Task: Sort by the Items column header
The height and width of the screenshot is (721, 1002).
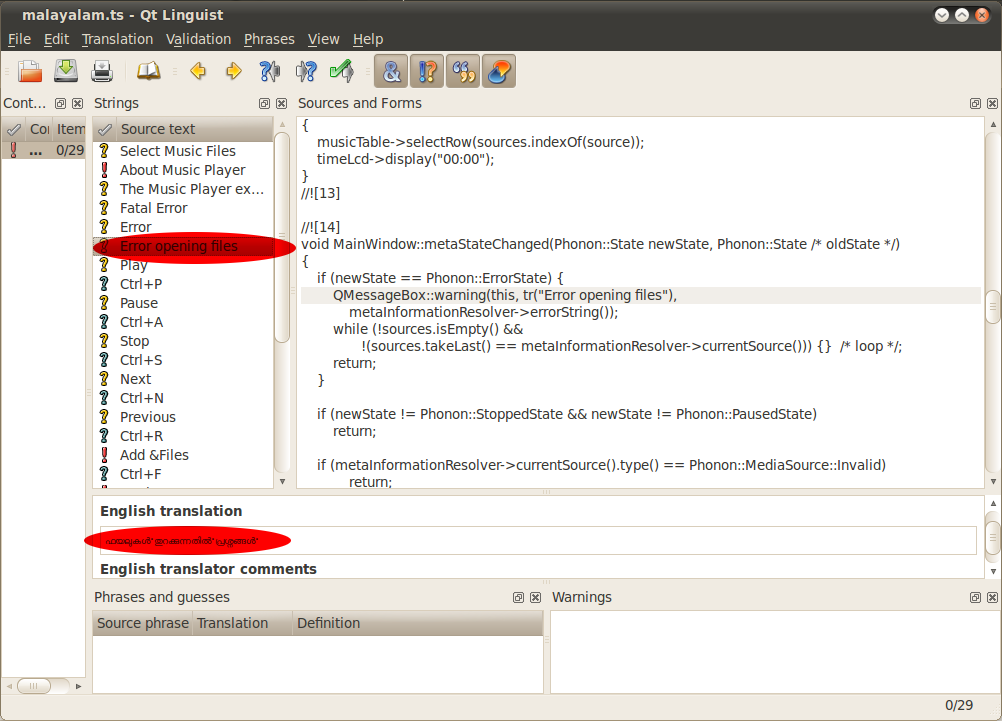Action: coord(70,129)
